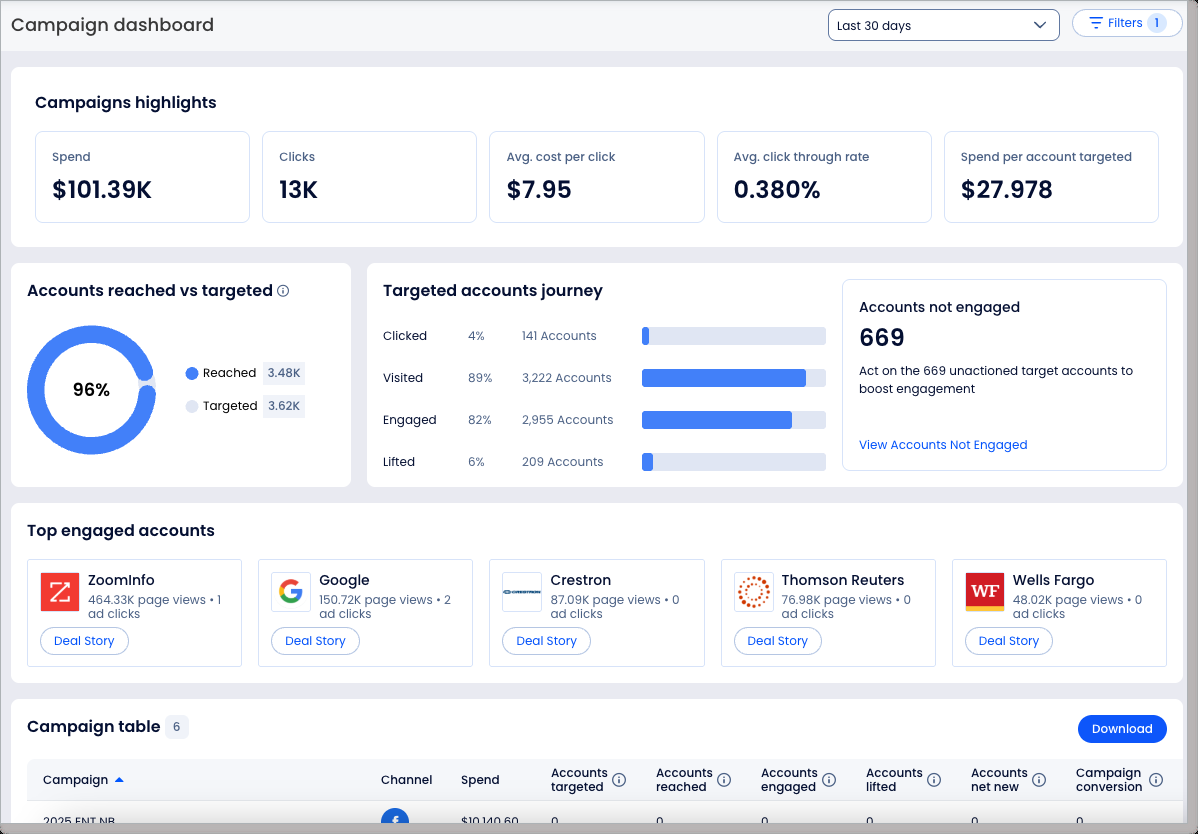Click the Campaign column header
This screenshot has width=1198, height=834.
[76, 780]
